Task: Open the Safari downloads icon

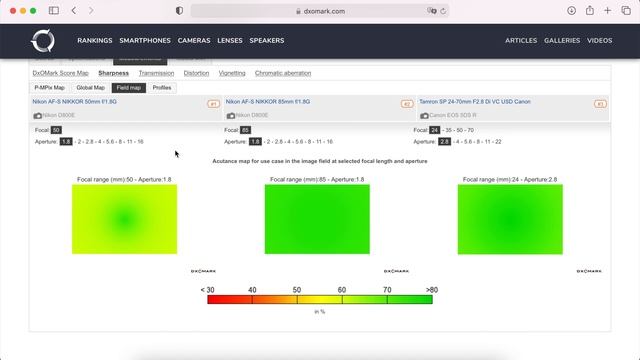Action: (571, 11)
